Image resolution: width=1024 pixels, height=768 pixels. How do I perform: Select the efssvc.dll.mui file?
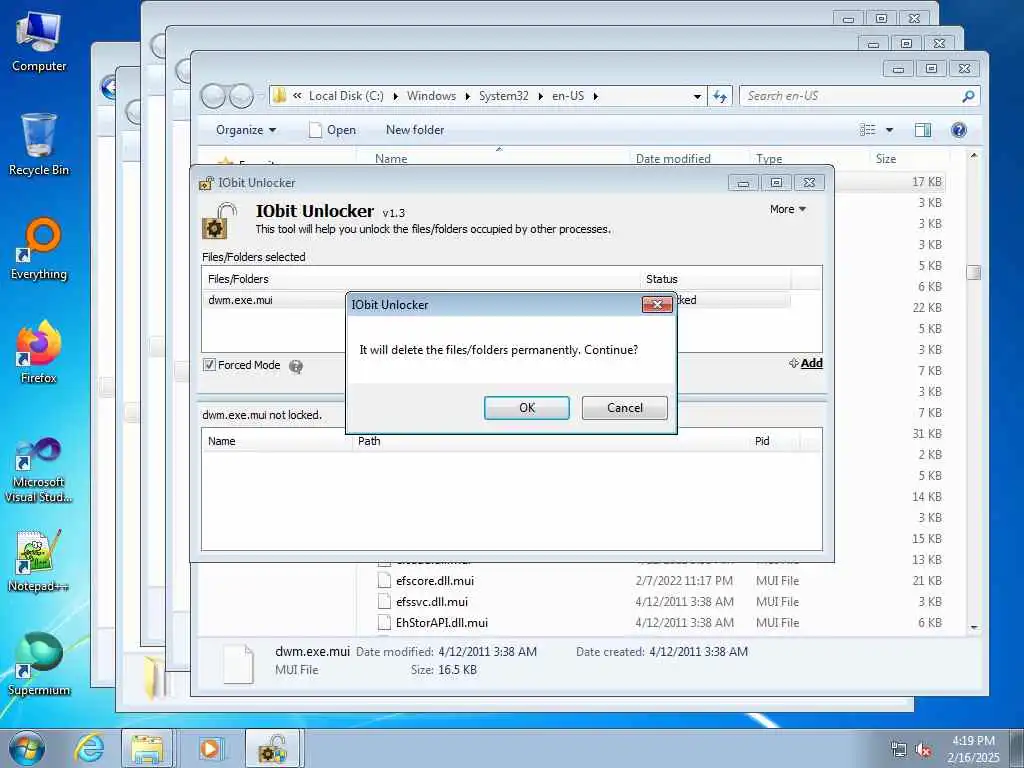pyautogui.click(x=431, y=601)
